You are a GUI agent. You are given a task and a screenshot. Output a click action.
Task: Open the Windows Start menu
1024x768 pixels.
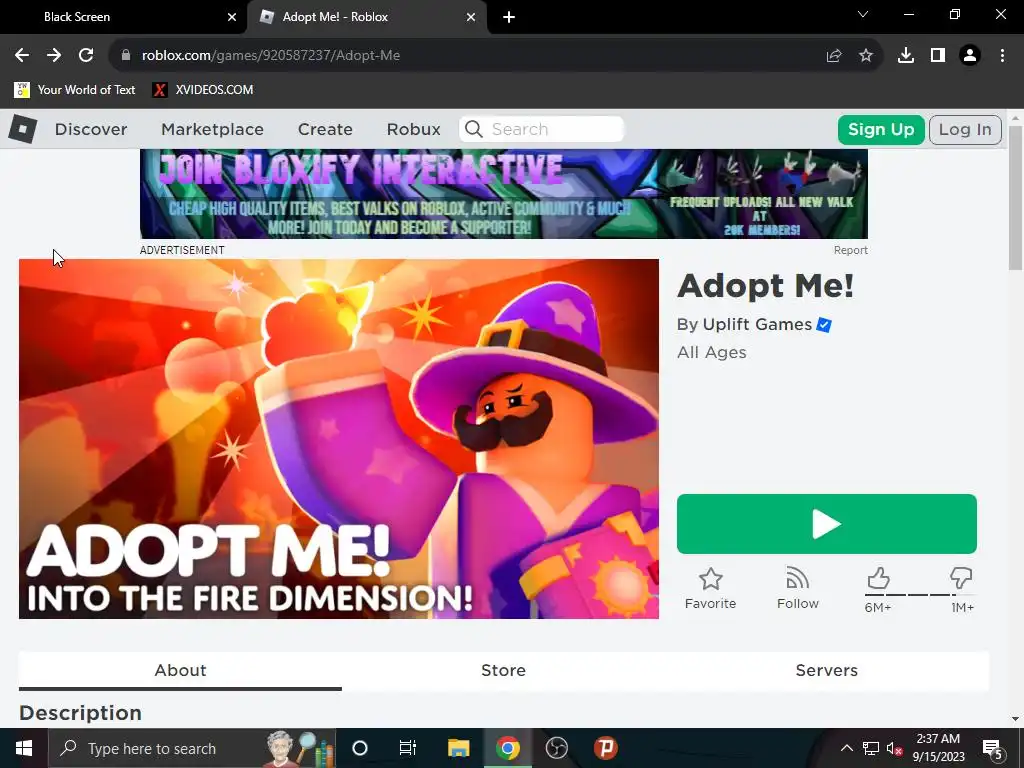click(24, 748)
